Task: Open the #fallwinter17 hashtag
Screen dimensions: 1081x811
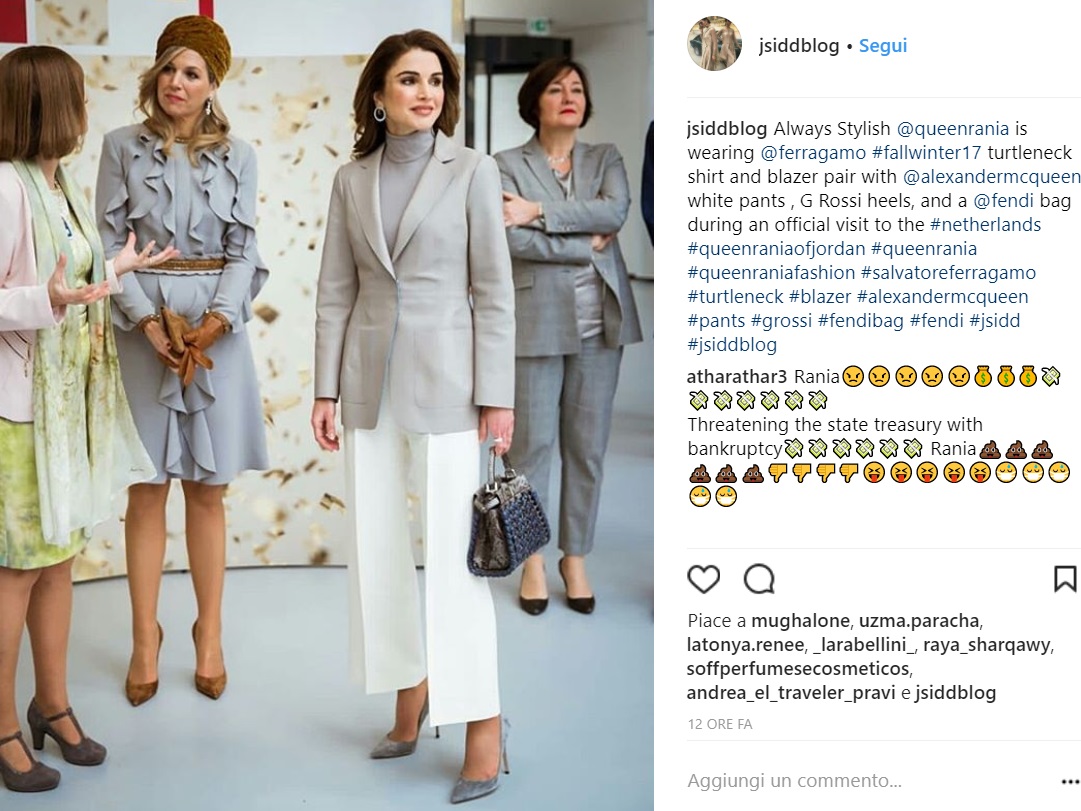Action: pos(927,152)
